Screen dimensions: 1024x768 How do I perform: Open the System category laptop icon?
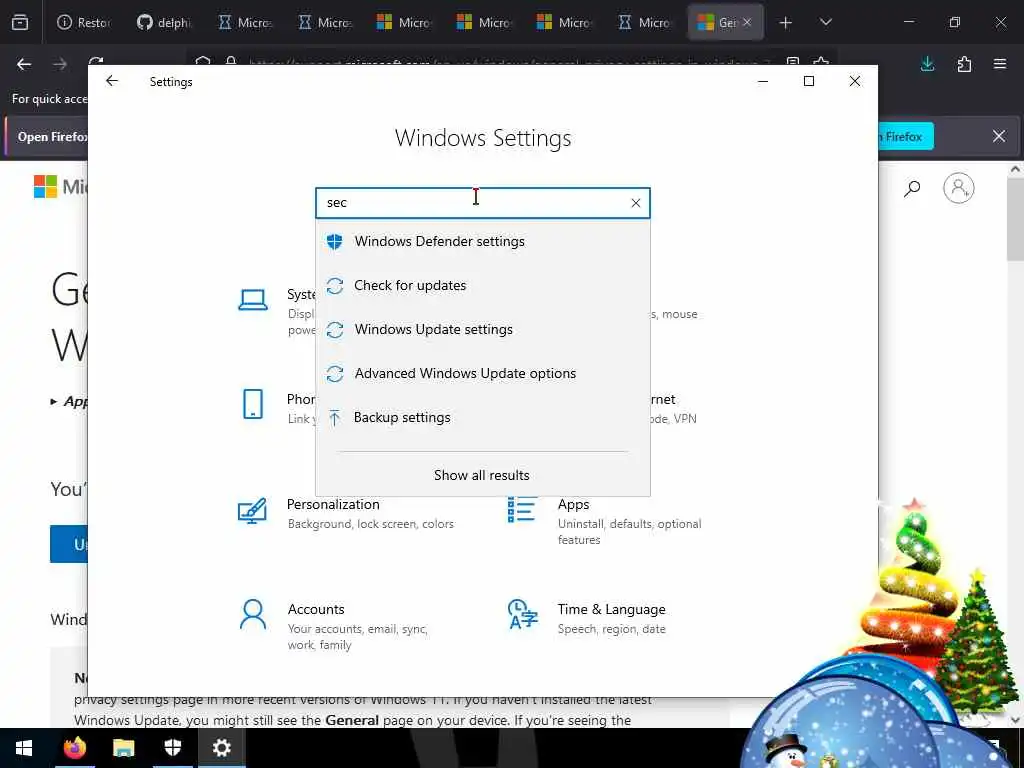click(x=253, y=300)
